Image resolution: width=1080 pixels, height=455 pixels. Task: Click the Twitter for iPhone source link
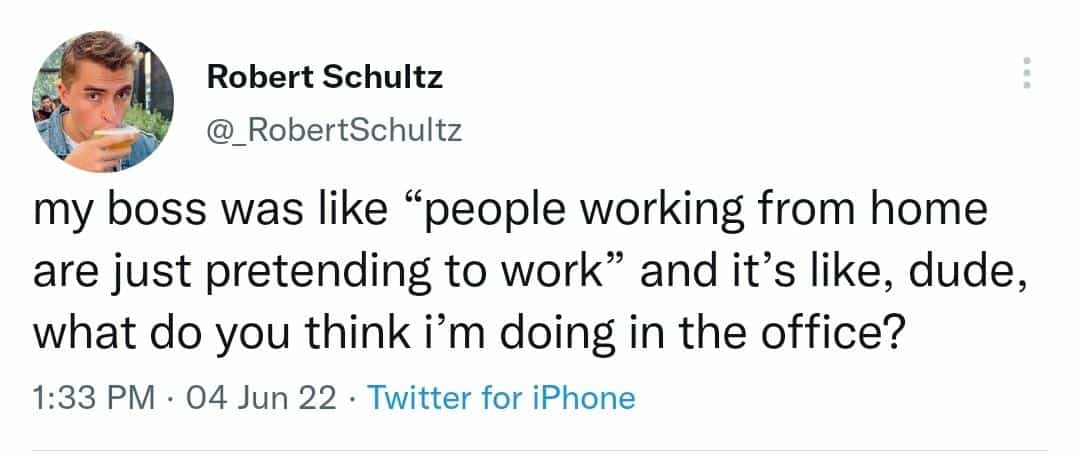click(x=501, y=398)
